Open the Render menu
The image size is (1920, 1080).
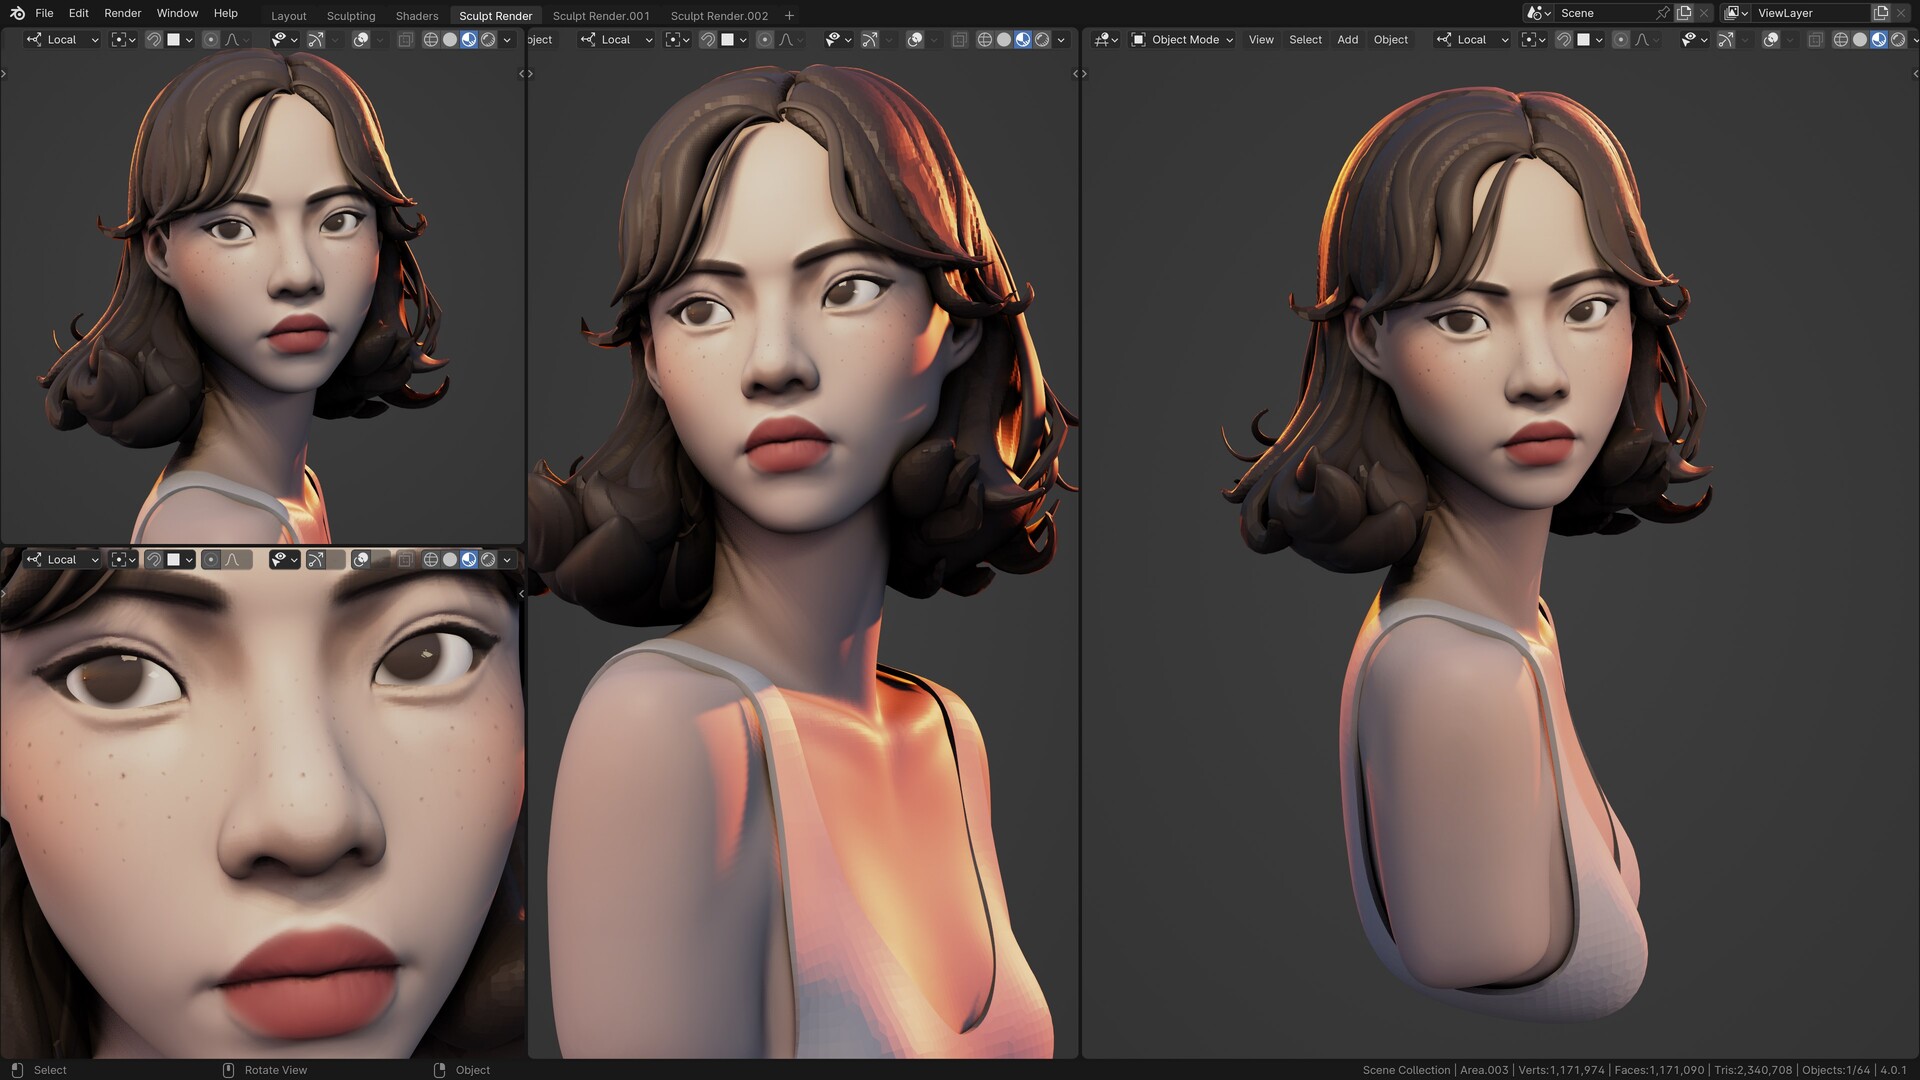[x=122, y=13]
